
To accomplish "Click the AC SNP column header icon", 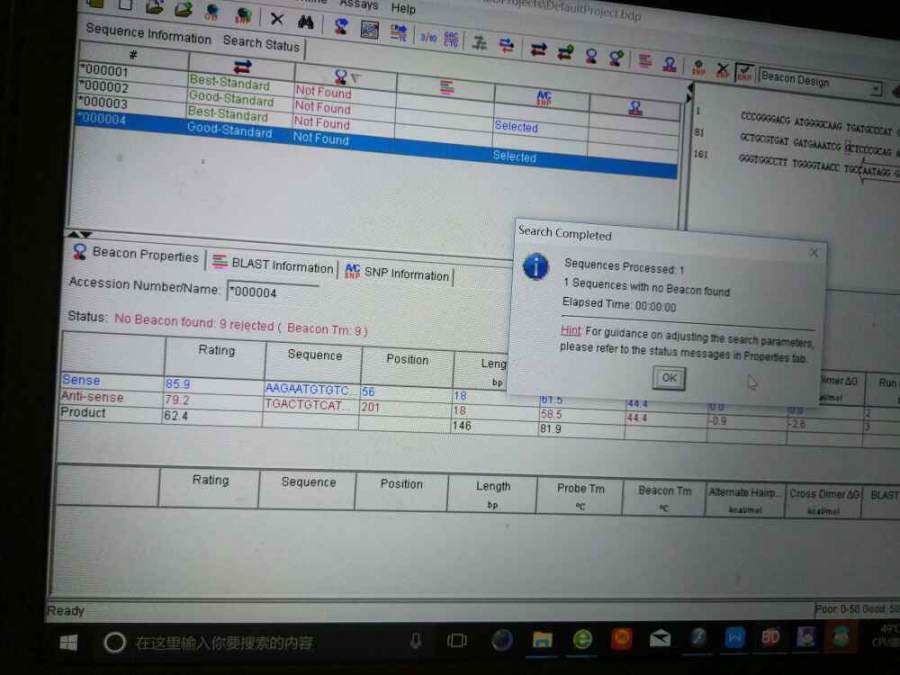I will pyautogui.click(x=544, y=98).
